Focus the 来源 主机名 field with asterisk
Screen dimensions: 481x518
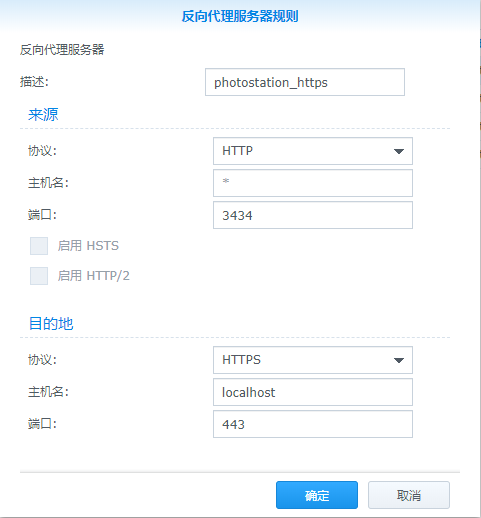[x=313, y=183]
